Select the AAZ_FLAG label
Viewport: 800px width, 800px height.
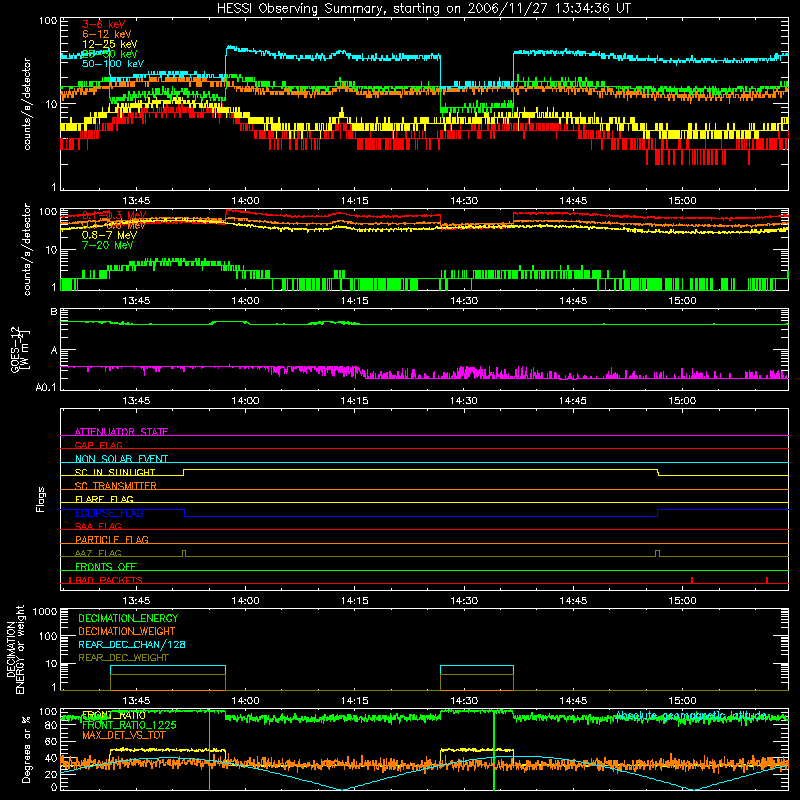(x=98, y=553)
